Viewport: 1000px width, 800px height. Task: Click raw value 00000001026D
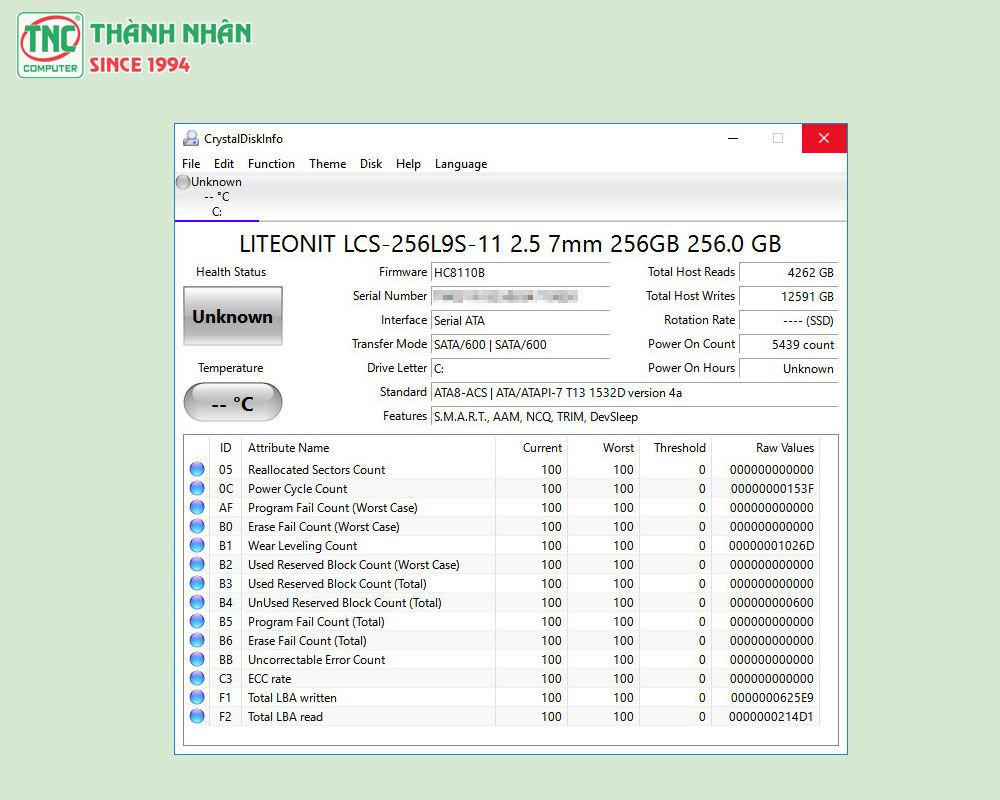771,546
